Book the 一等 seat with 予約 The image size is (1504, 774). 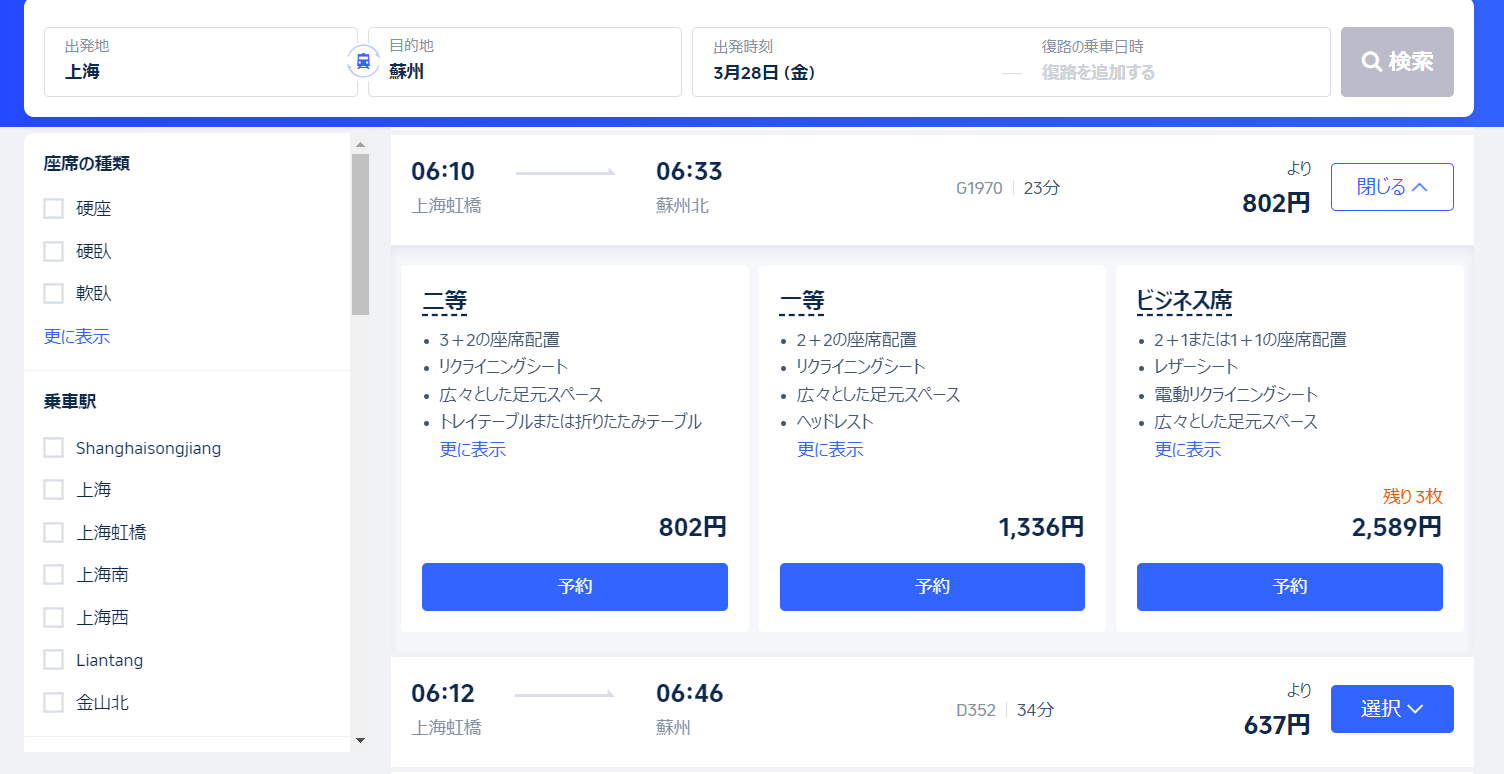click(932, 587)
